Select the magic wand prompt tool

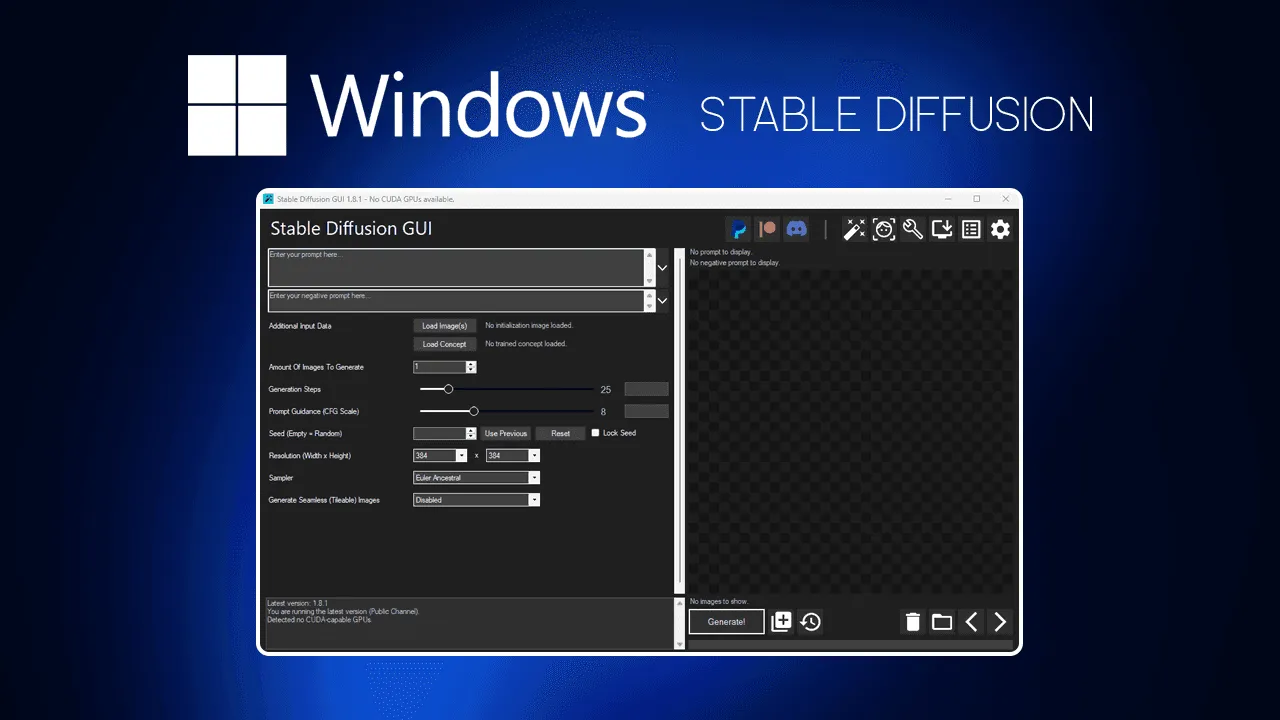click(855, 229)
